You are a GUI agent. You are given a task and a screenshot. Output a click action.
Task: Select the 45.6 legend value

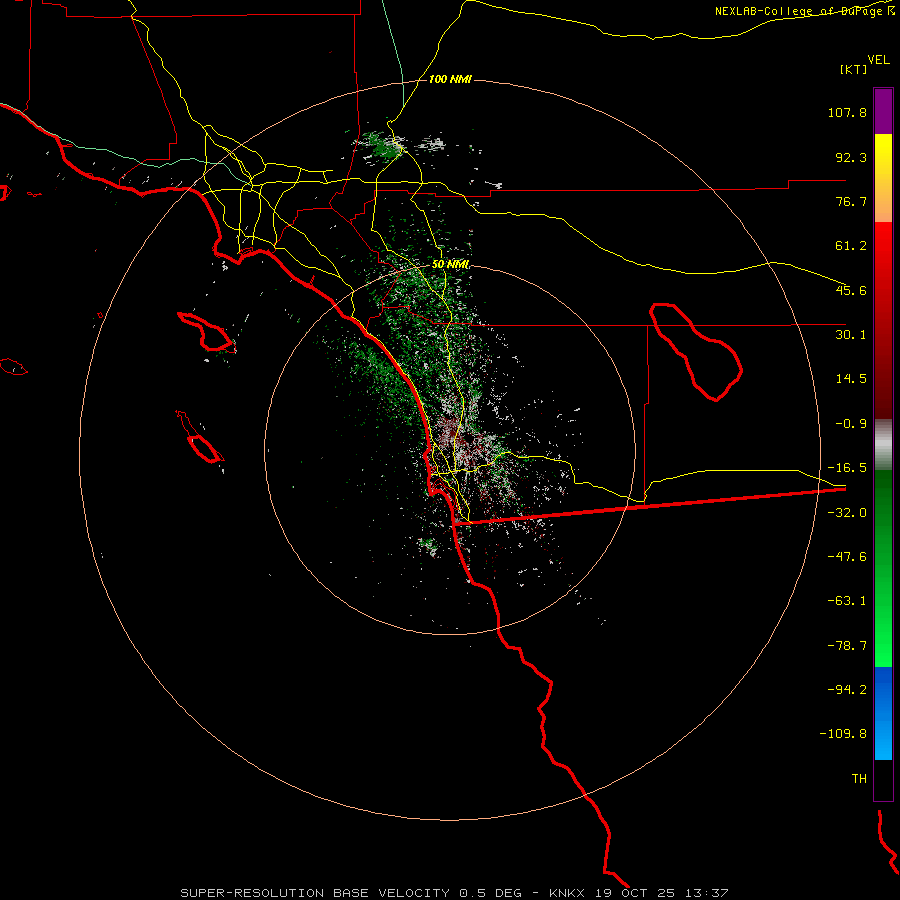click(x=851, y=290)
